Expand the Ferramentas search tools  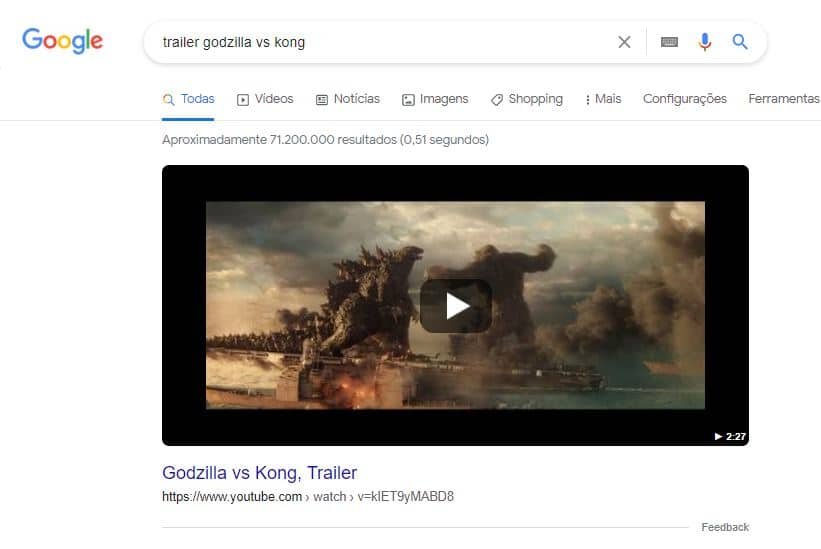tap(783, 99)
